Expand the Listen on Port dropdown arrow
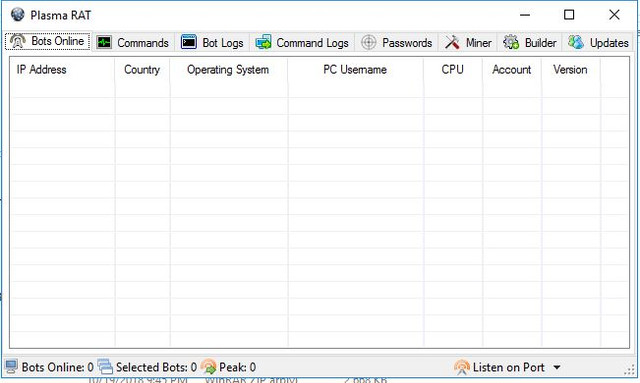The height and width of the screenshot is (383, 640). tap(557, 367)
